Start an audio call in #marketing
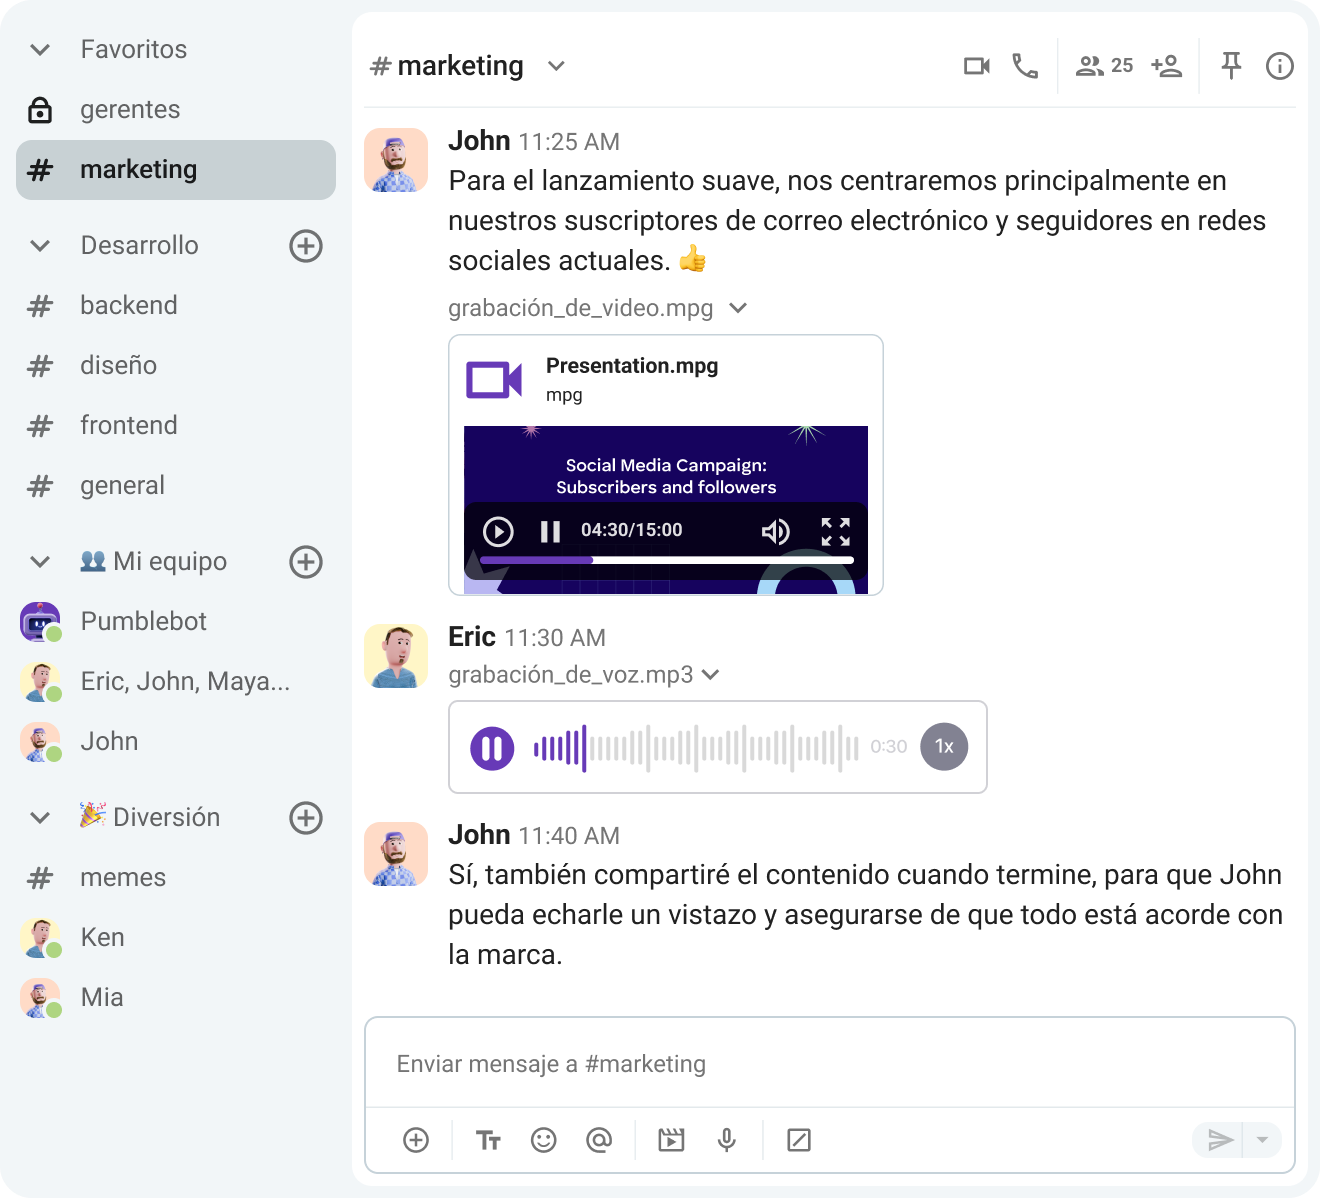 (1025, 65)
